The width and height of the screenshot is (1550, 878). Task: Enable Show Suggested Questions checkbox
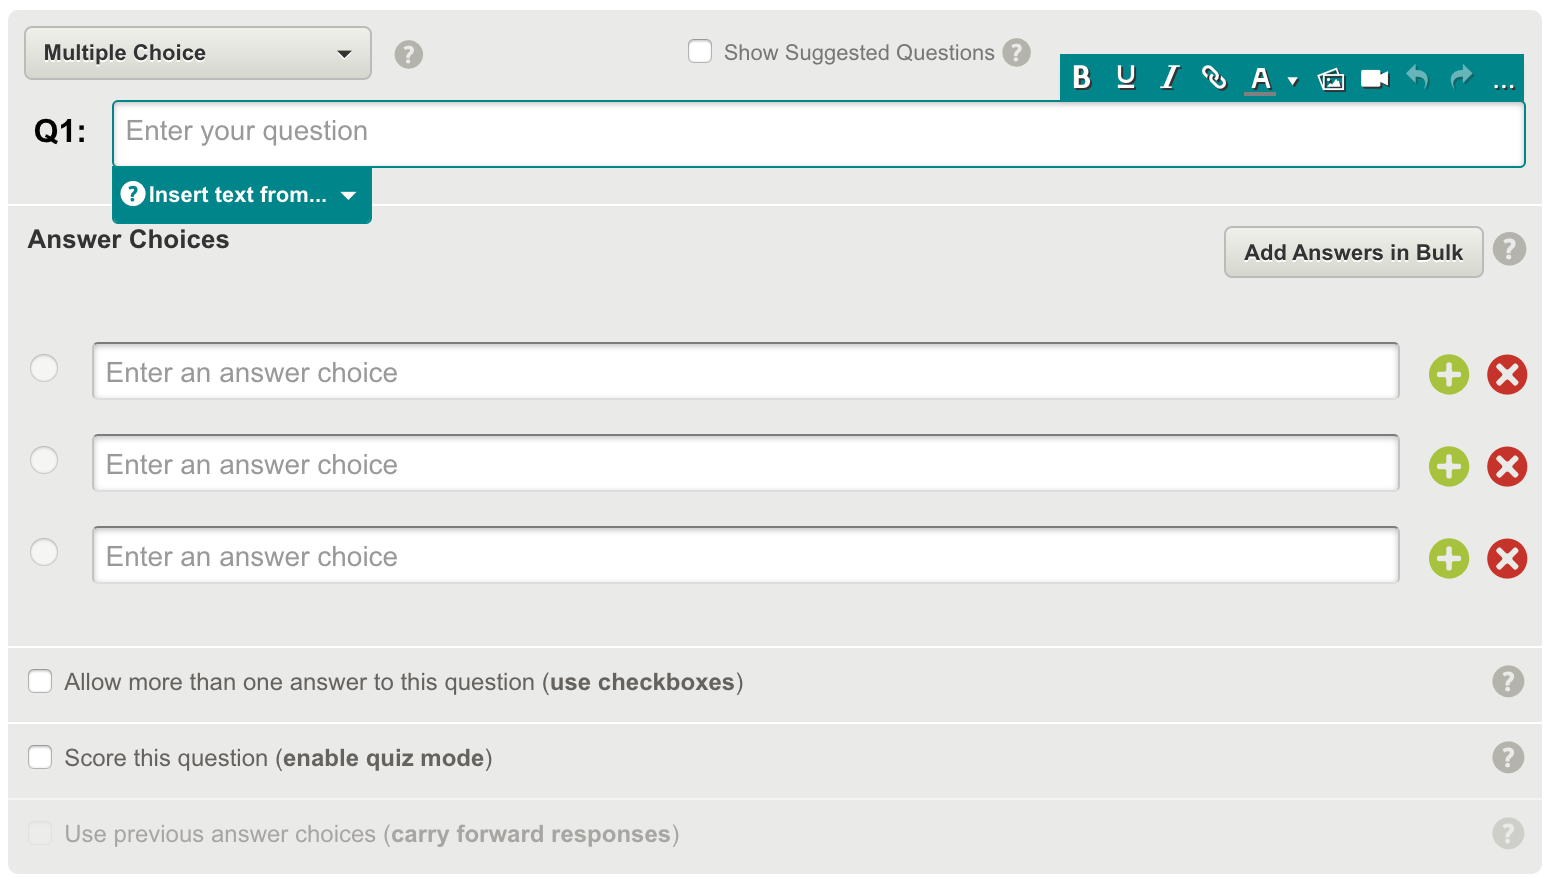point(700,51)
